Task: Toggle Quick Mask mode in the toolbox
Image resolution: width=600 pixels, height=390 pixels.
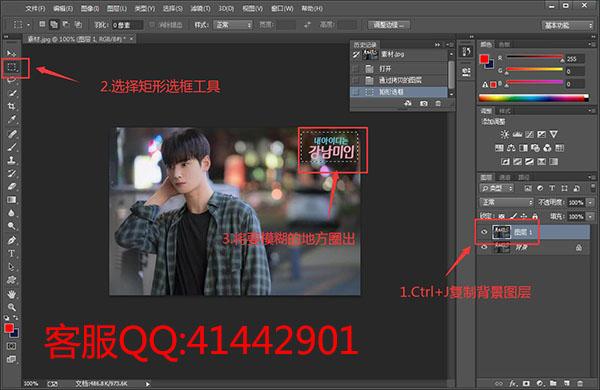Action: [11, 346]
